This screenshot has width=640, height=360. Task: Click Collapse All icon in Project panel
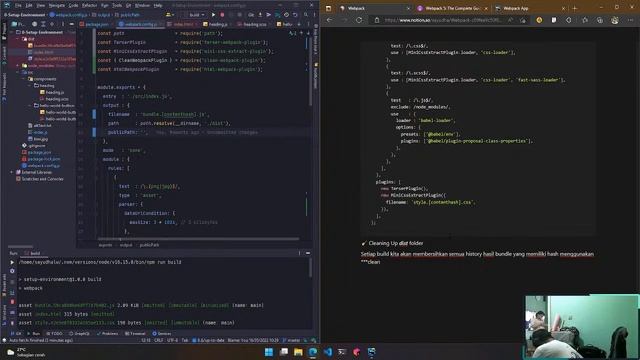(52, 24)
